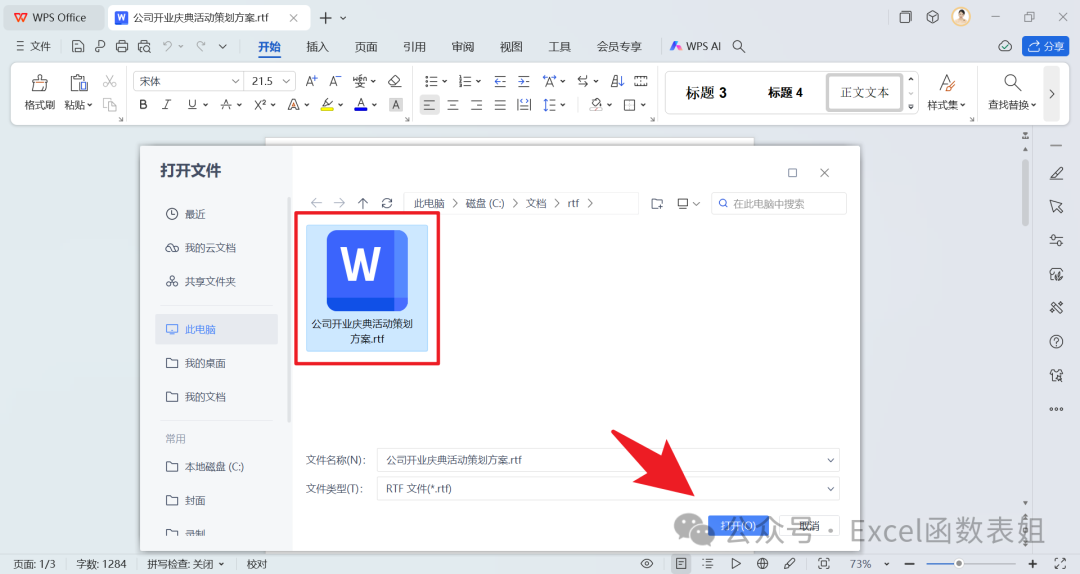Image resolution: width=1080 pixels, height=574 pixels.
Task: Select 我的桌面 folder in sidebar
Action: click(196, 363)
